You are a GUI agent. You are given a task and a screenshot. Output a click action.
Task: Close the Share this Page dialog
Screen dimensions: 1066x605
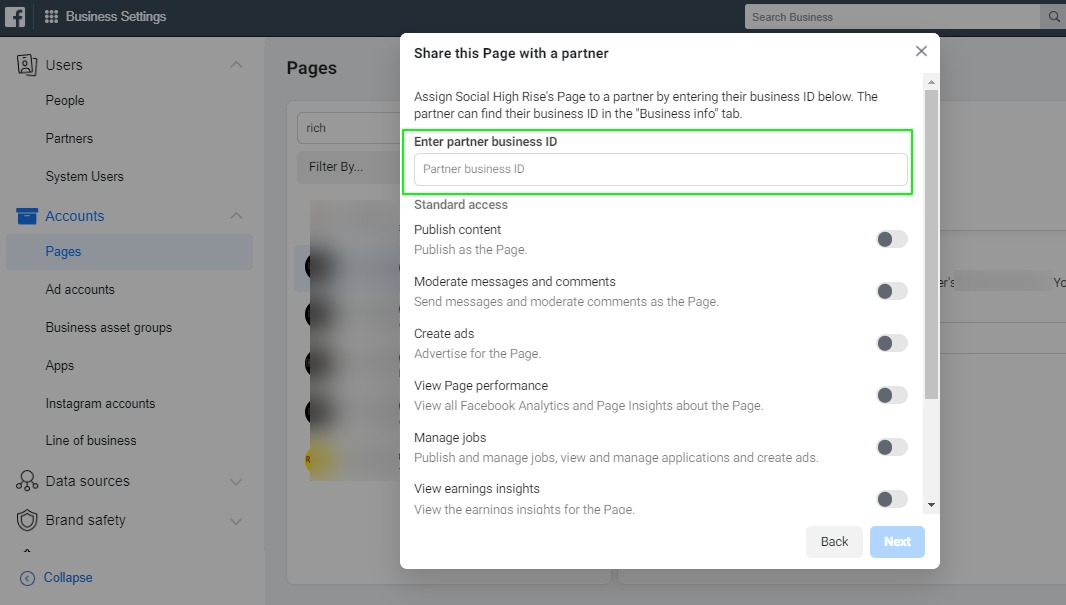point(921,51)
